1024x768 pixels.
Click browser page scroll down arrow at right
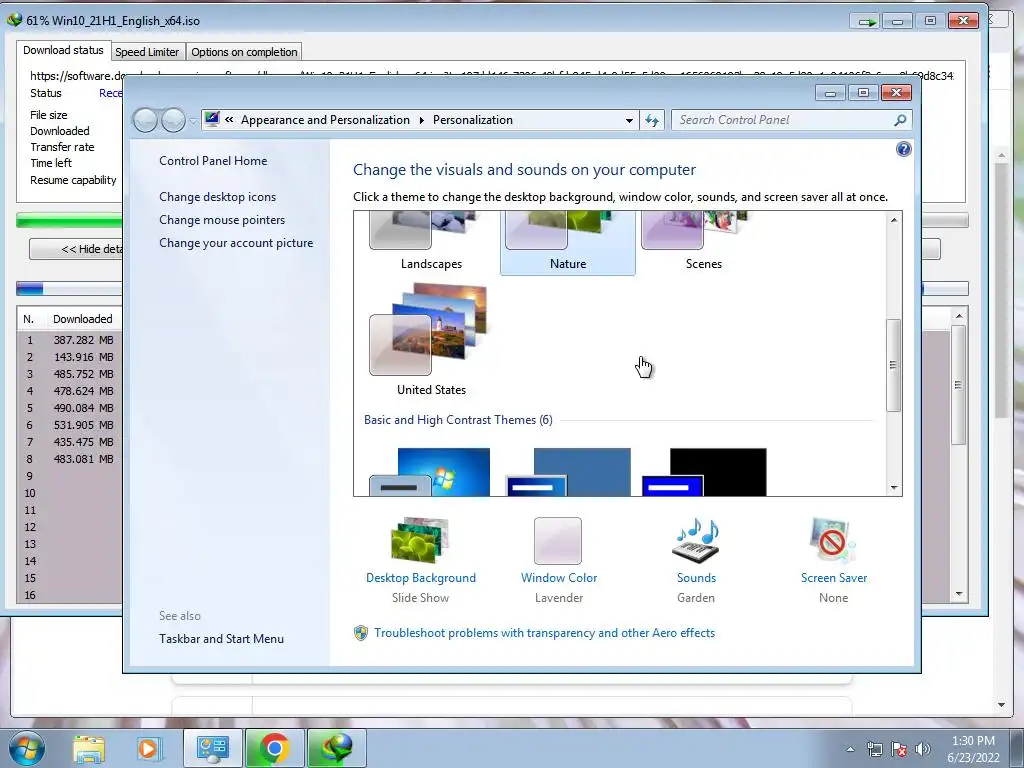point(1001,705)
